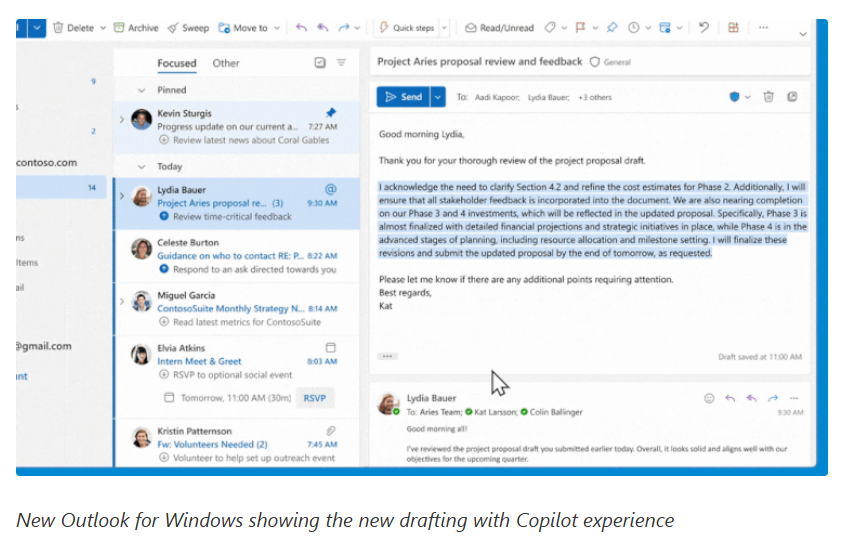Open the toolbar more options ellipsis
The width and height of the screenshot is (841, 545).
pos(763,27)
